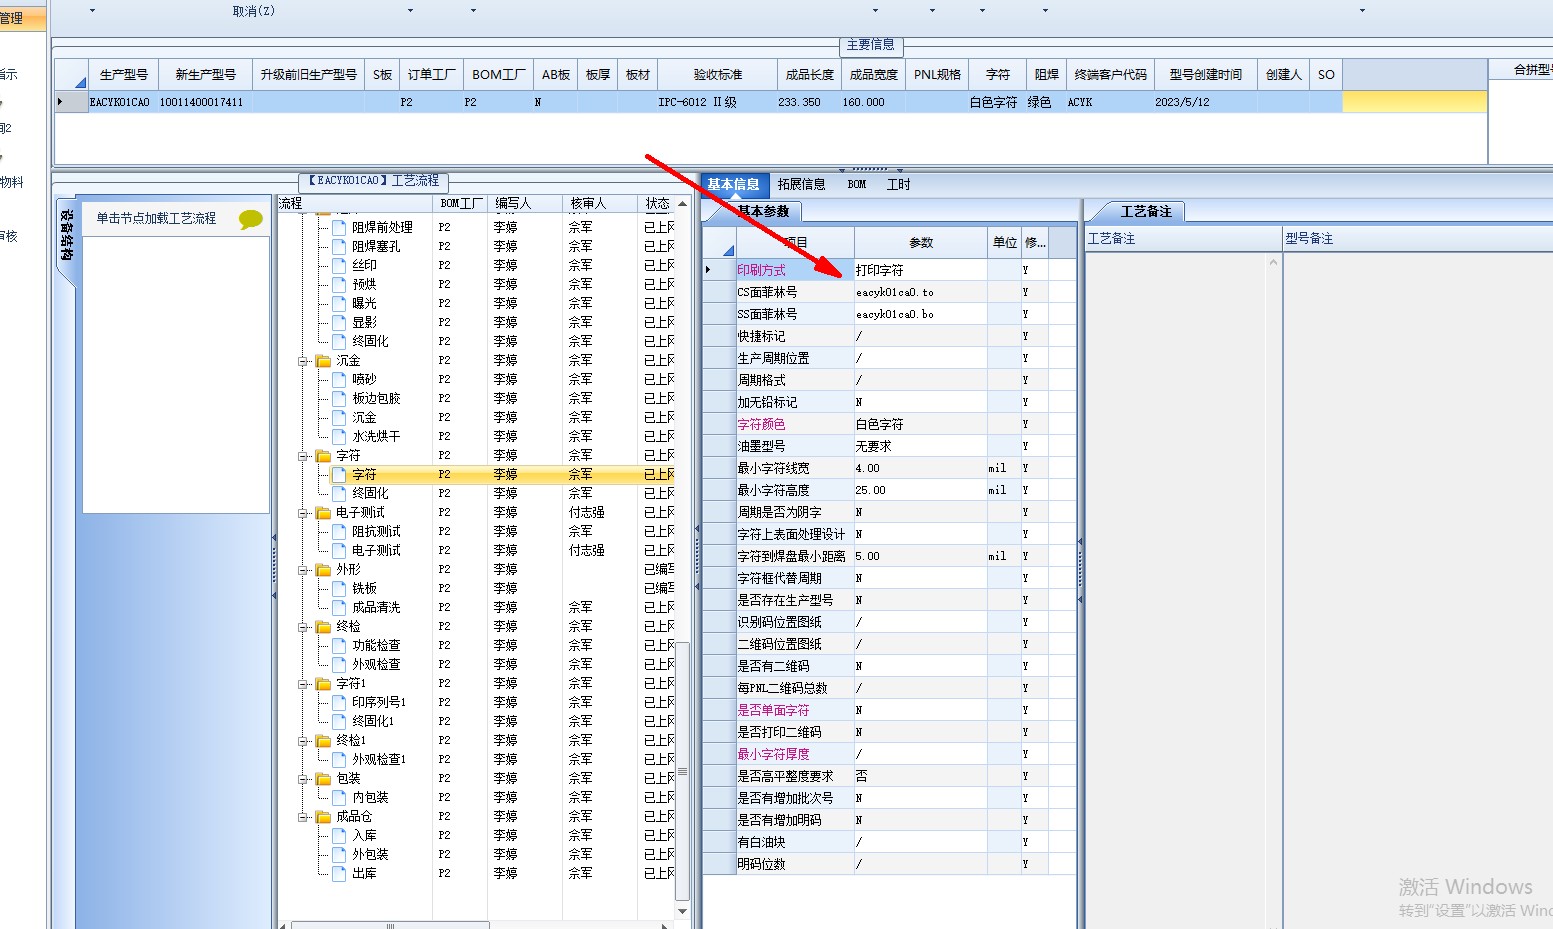Select model row EACYK01CA0 in main grid
Image resolution: width=1553 pixels, height=929 pixels.
click(x=770, y=102)
